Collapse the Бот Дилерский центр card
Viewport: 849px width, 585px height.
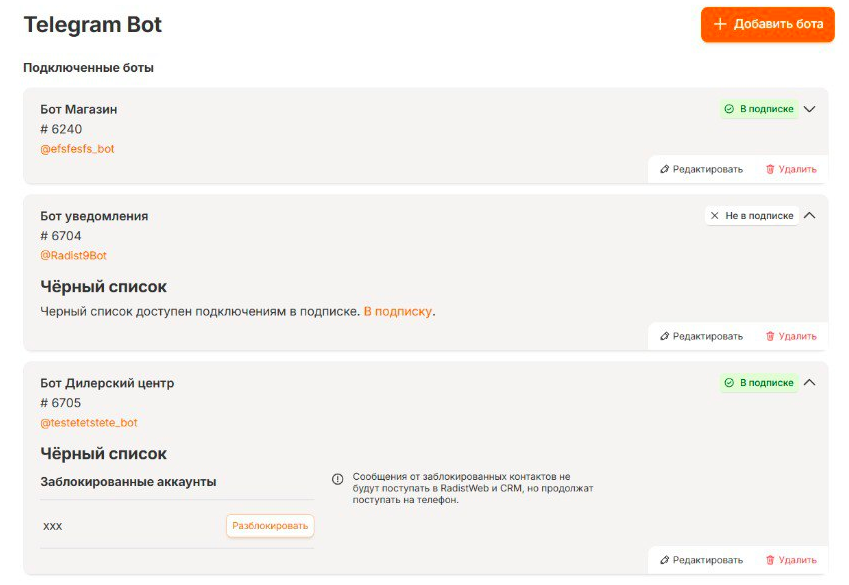coord(810,382)
